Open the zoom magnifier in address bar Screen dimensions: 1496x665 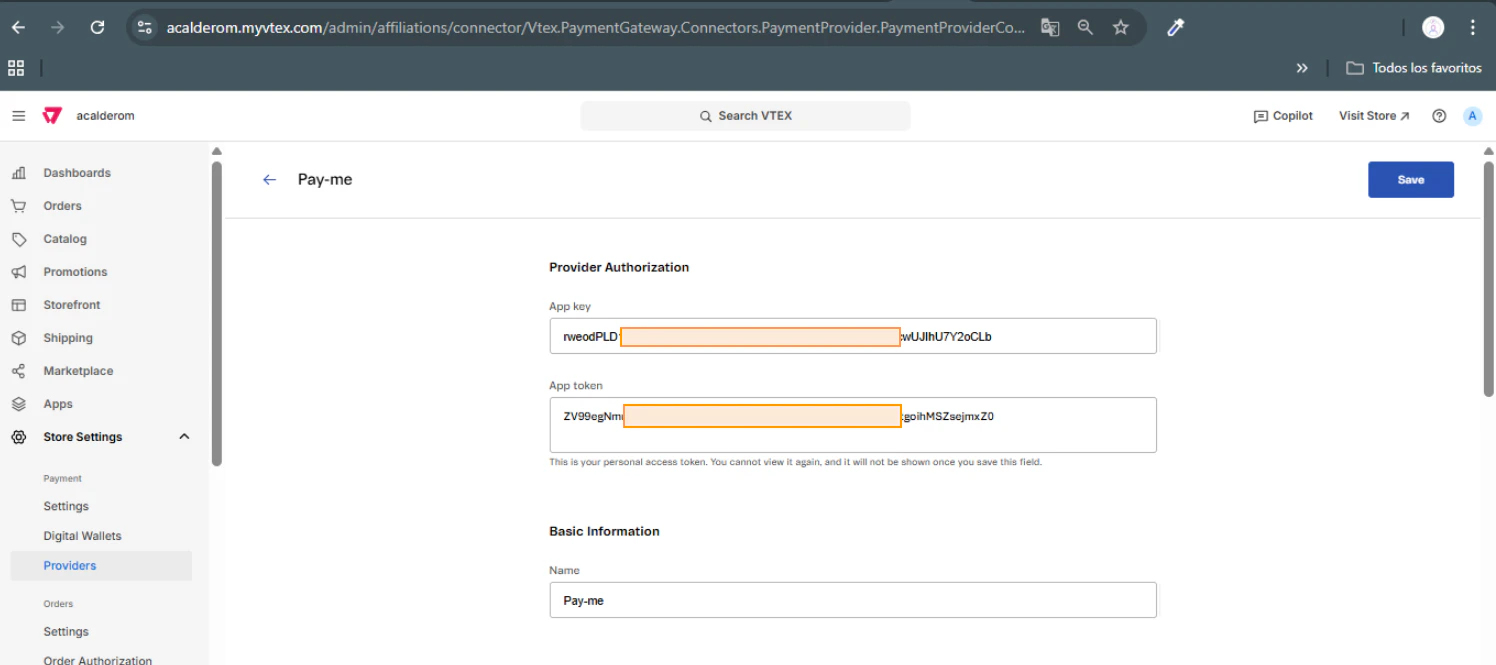(x=1085, y=28)
